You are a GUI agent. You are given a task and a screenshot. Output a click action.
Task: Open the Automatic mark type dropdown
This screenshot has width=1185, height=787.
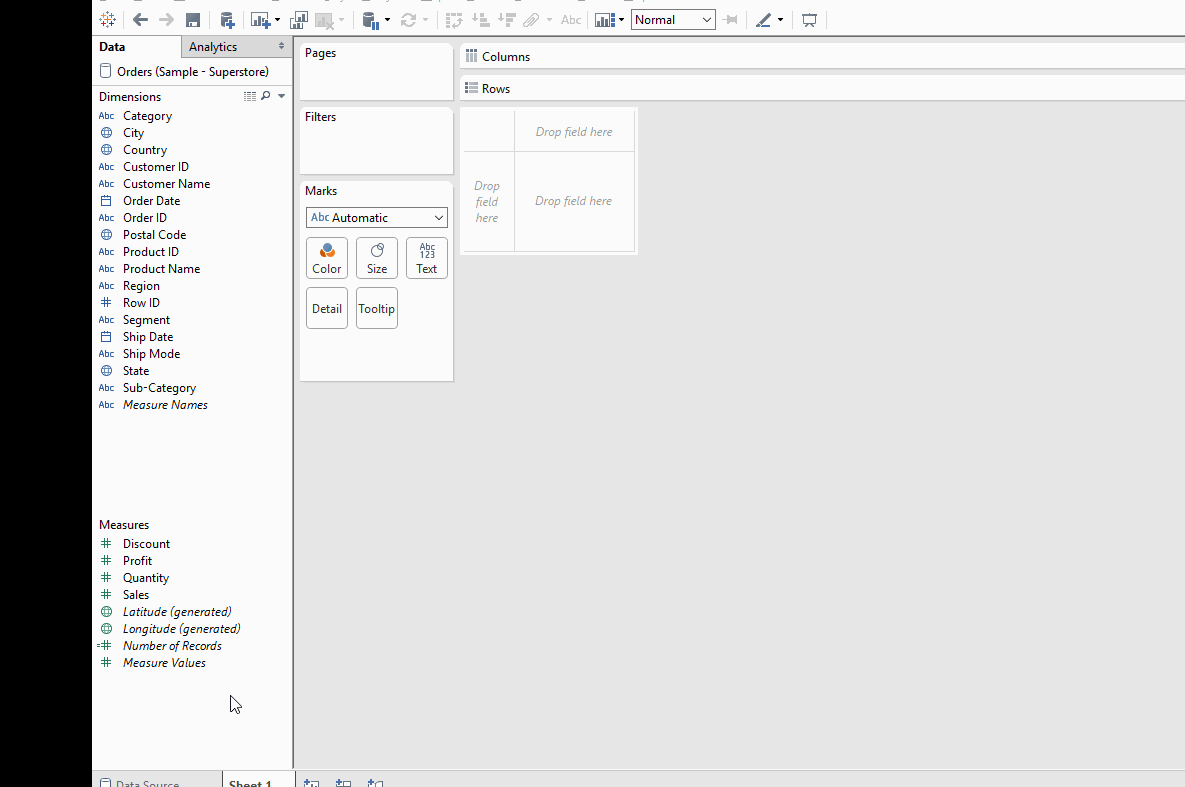377,218
